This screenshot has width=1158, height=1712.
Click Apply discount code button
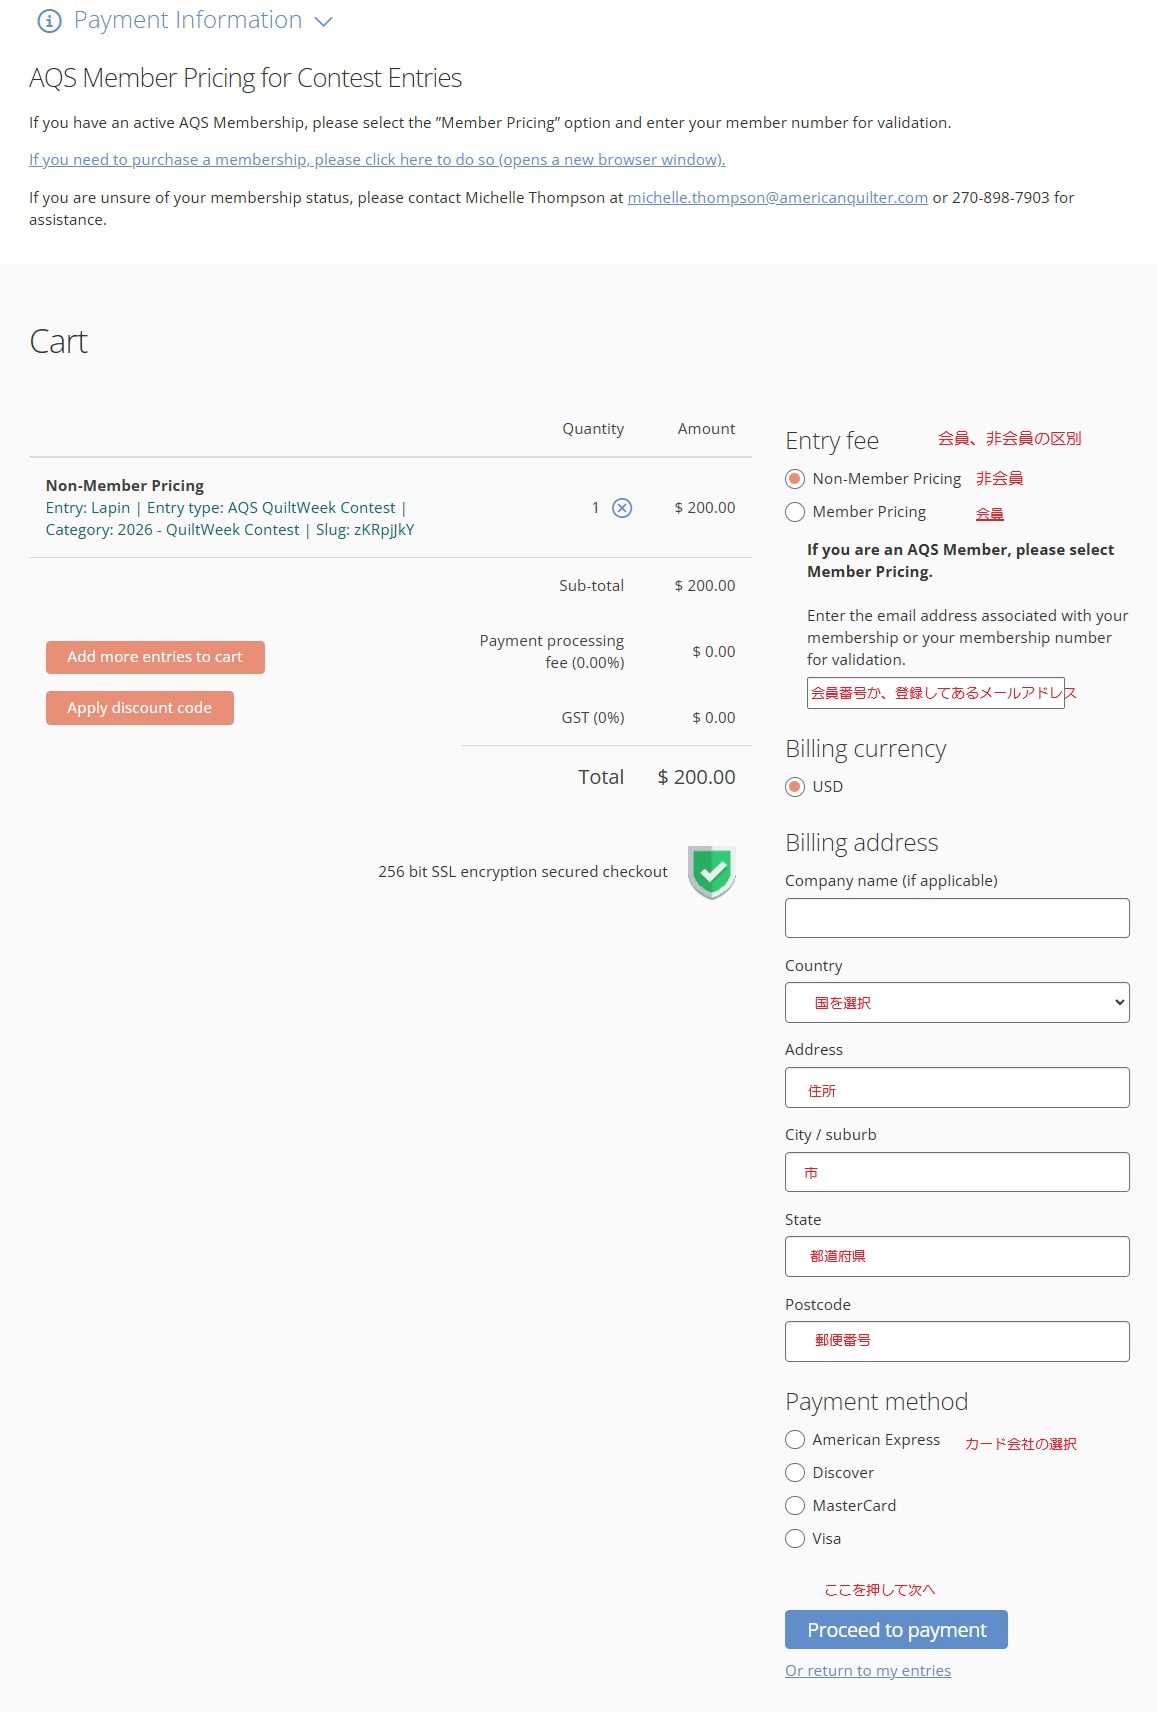pos(140,708)
